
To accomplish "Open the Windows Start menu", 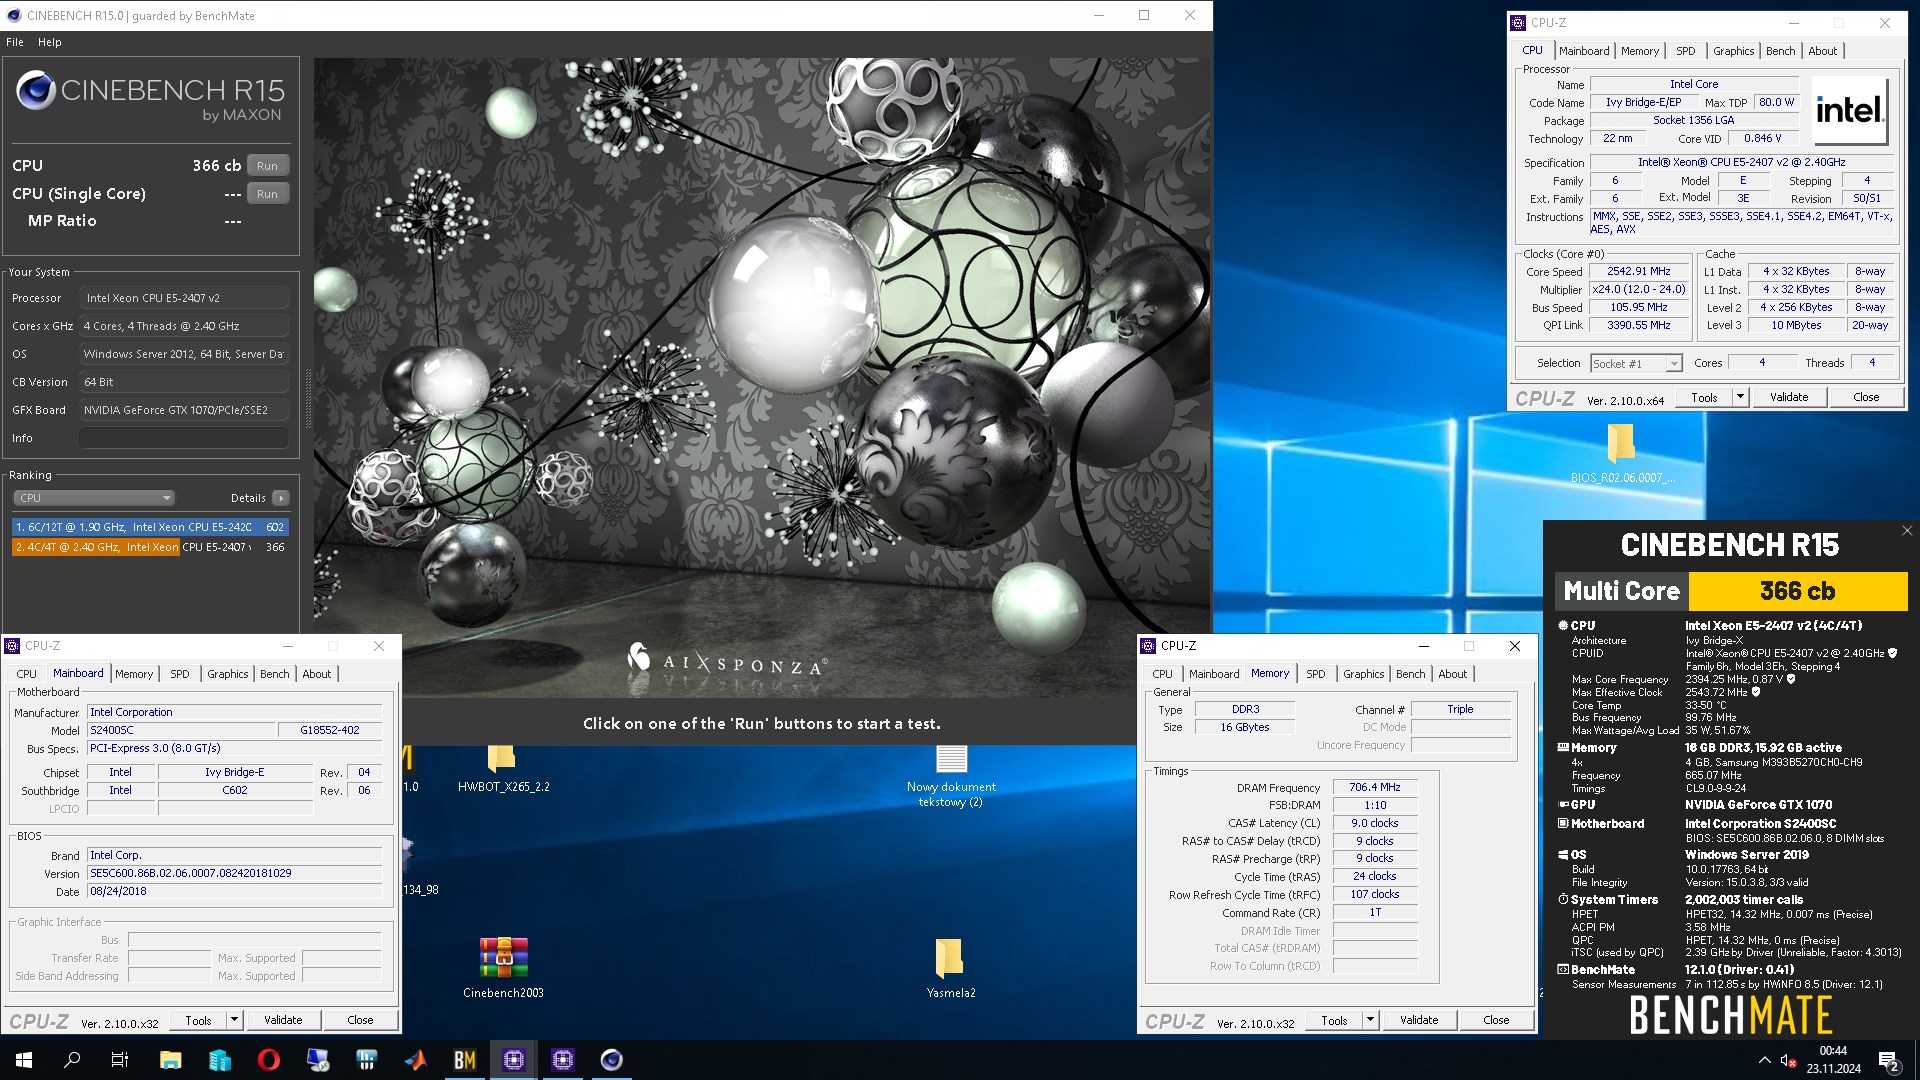I will click(x=24, y=1060).
